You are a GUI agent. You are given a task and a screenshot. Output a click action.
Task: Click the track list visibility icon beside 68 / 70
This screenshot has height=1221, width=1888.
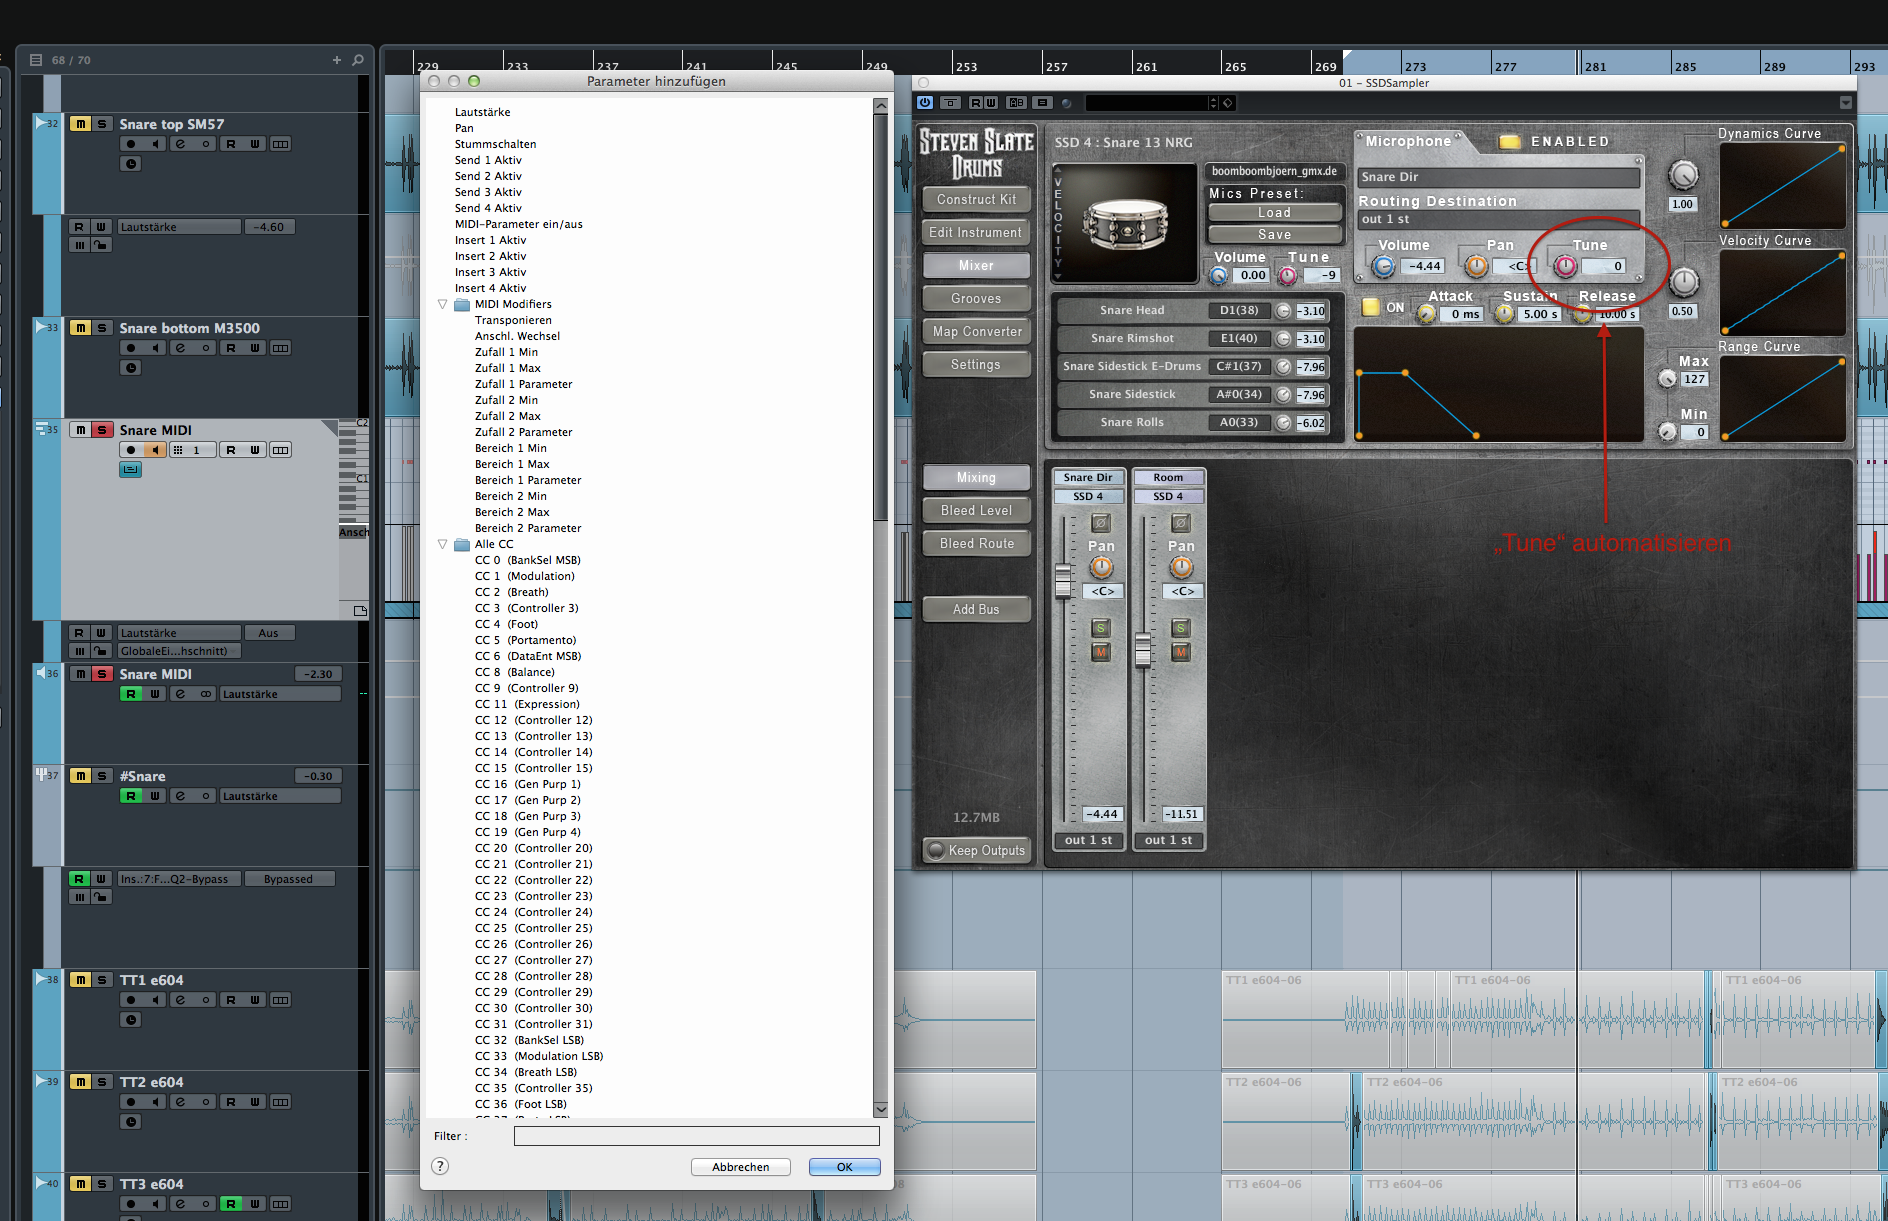pyautogui.click(x=36, y=60)
